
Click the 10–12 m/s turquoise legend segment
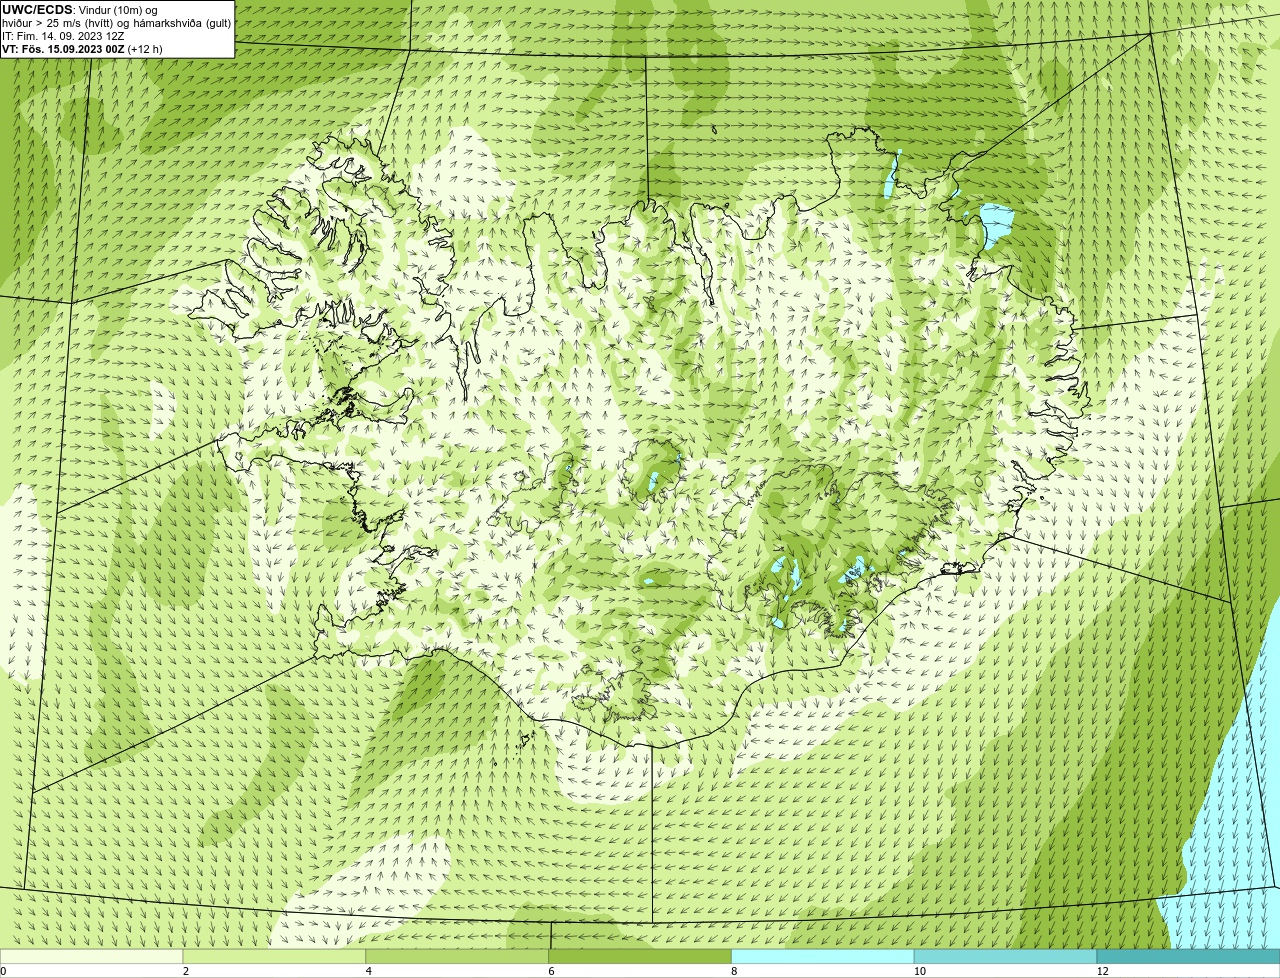[x=1005, y=956]
